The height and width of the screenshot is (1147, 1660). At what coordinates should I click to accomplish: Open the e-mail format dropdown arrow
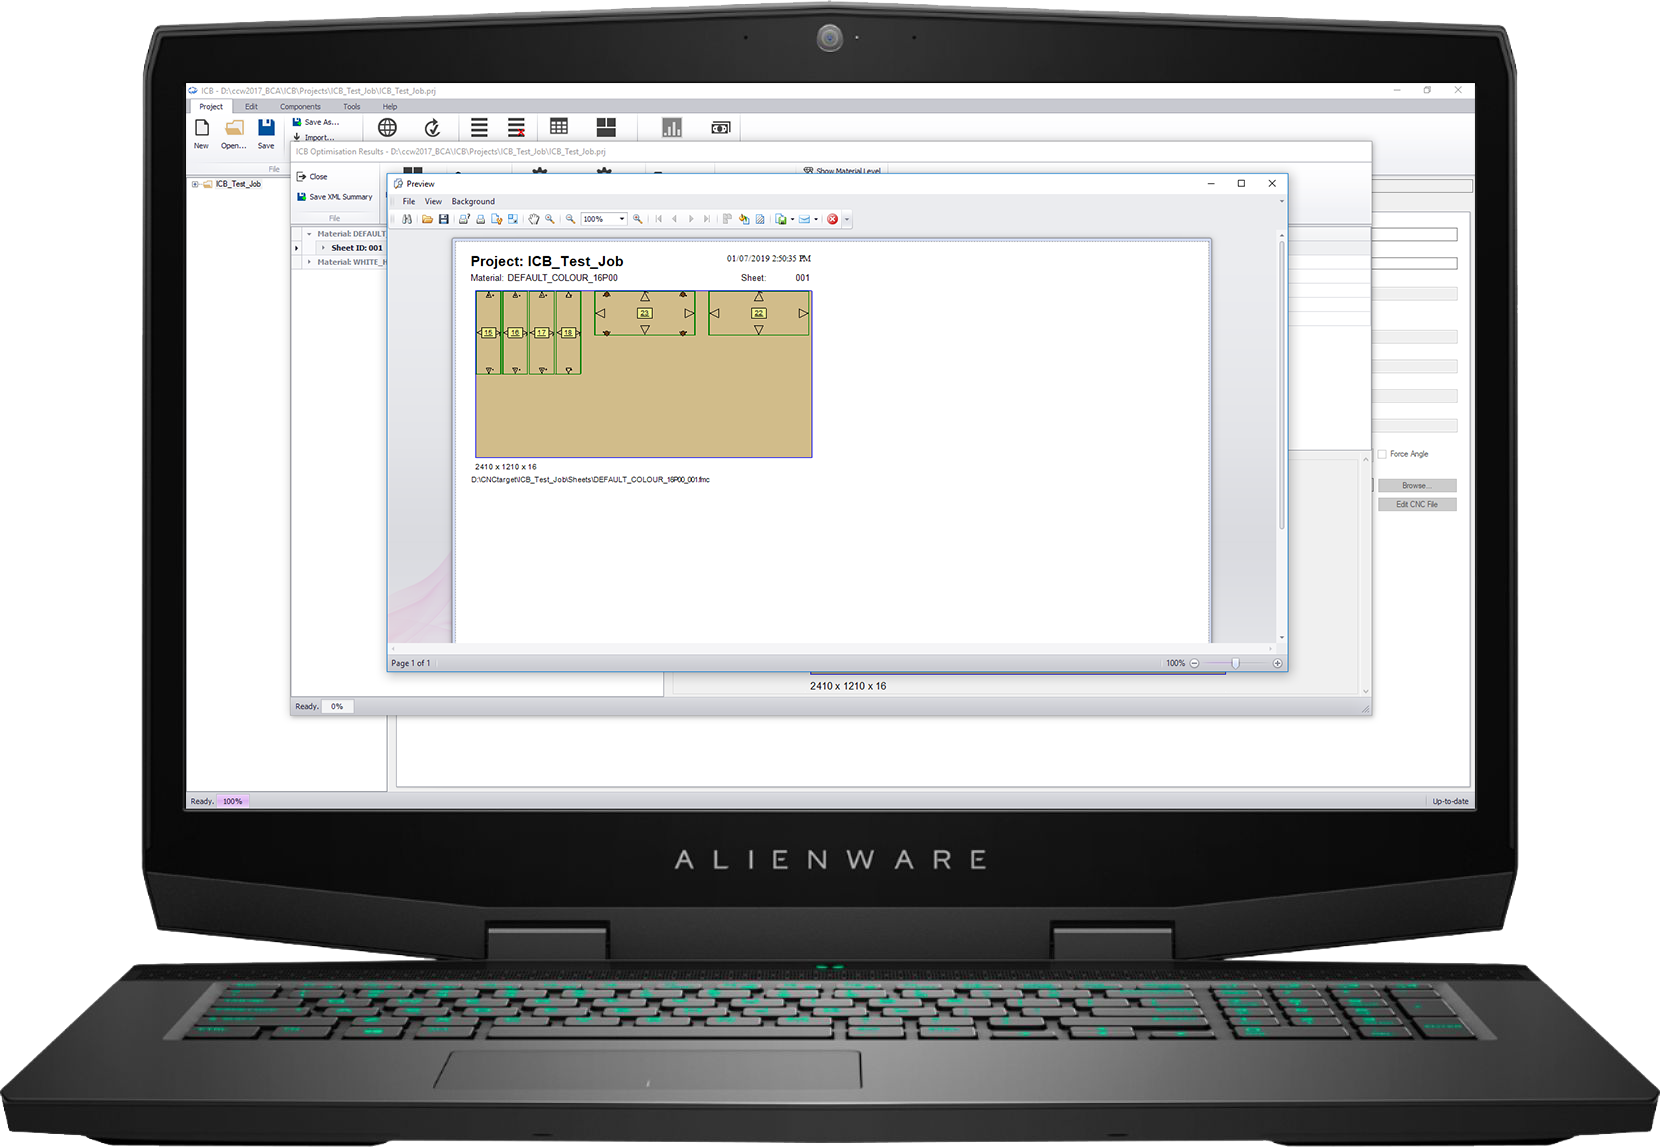point(816,219)
